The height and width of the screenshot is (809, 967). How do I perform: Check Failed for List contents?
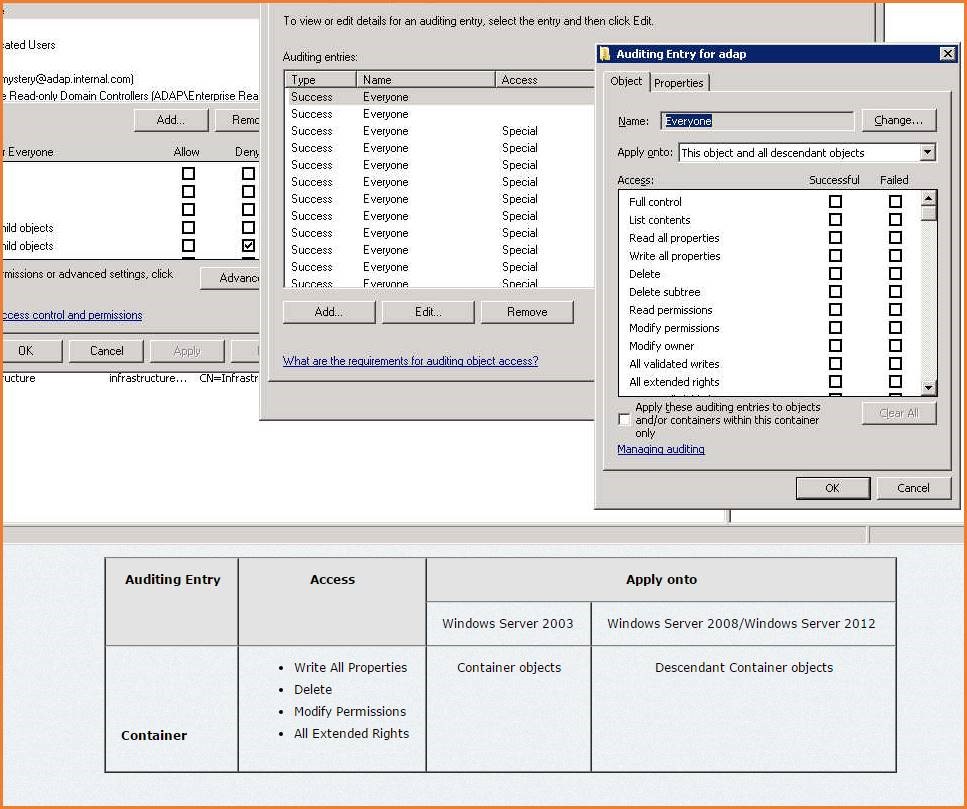point(895,220)
